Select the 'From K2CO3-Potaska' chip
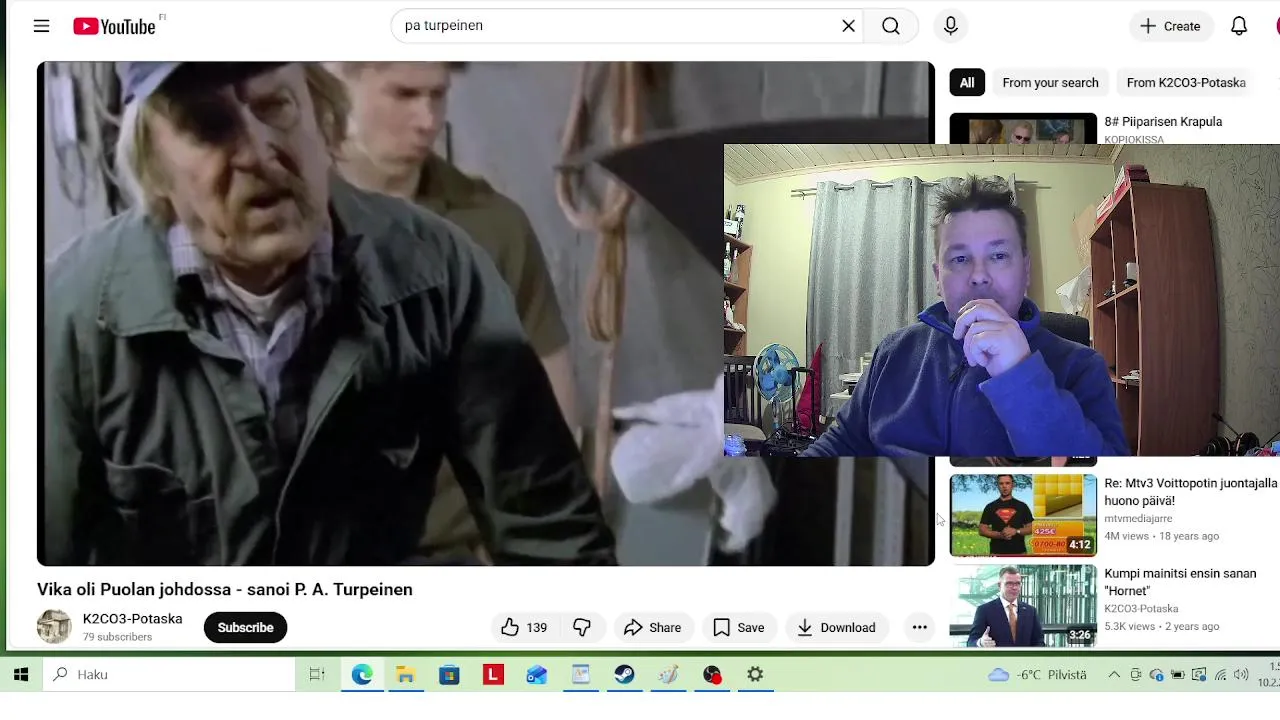1280x720 pixels. [1186, 83]
